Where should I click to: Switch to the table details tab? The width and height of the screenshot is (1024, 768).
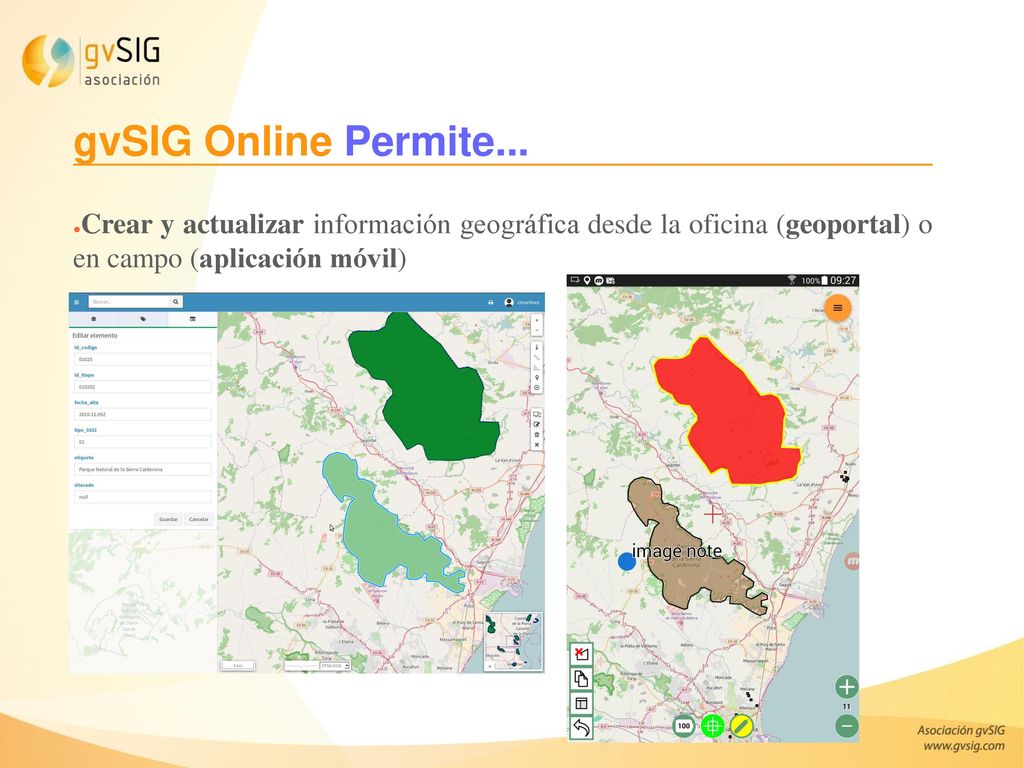pos(193,319)
